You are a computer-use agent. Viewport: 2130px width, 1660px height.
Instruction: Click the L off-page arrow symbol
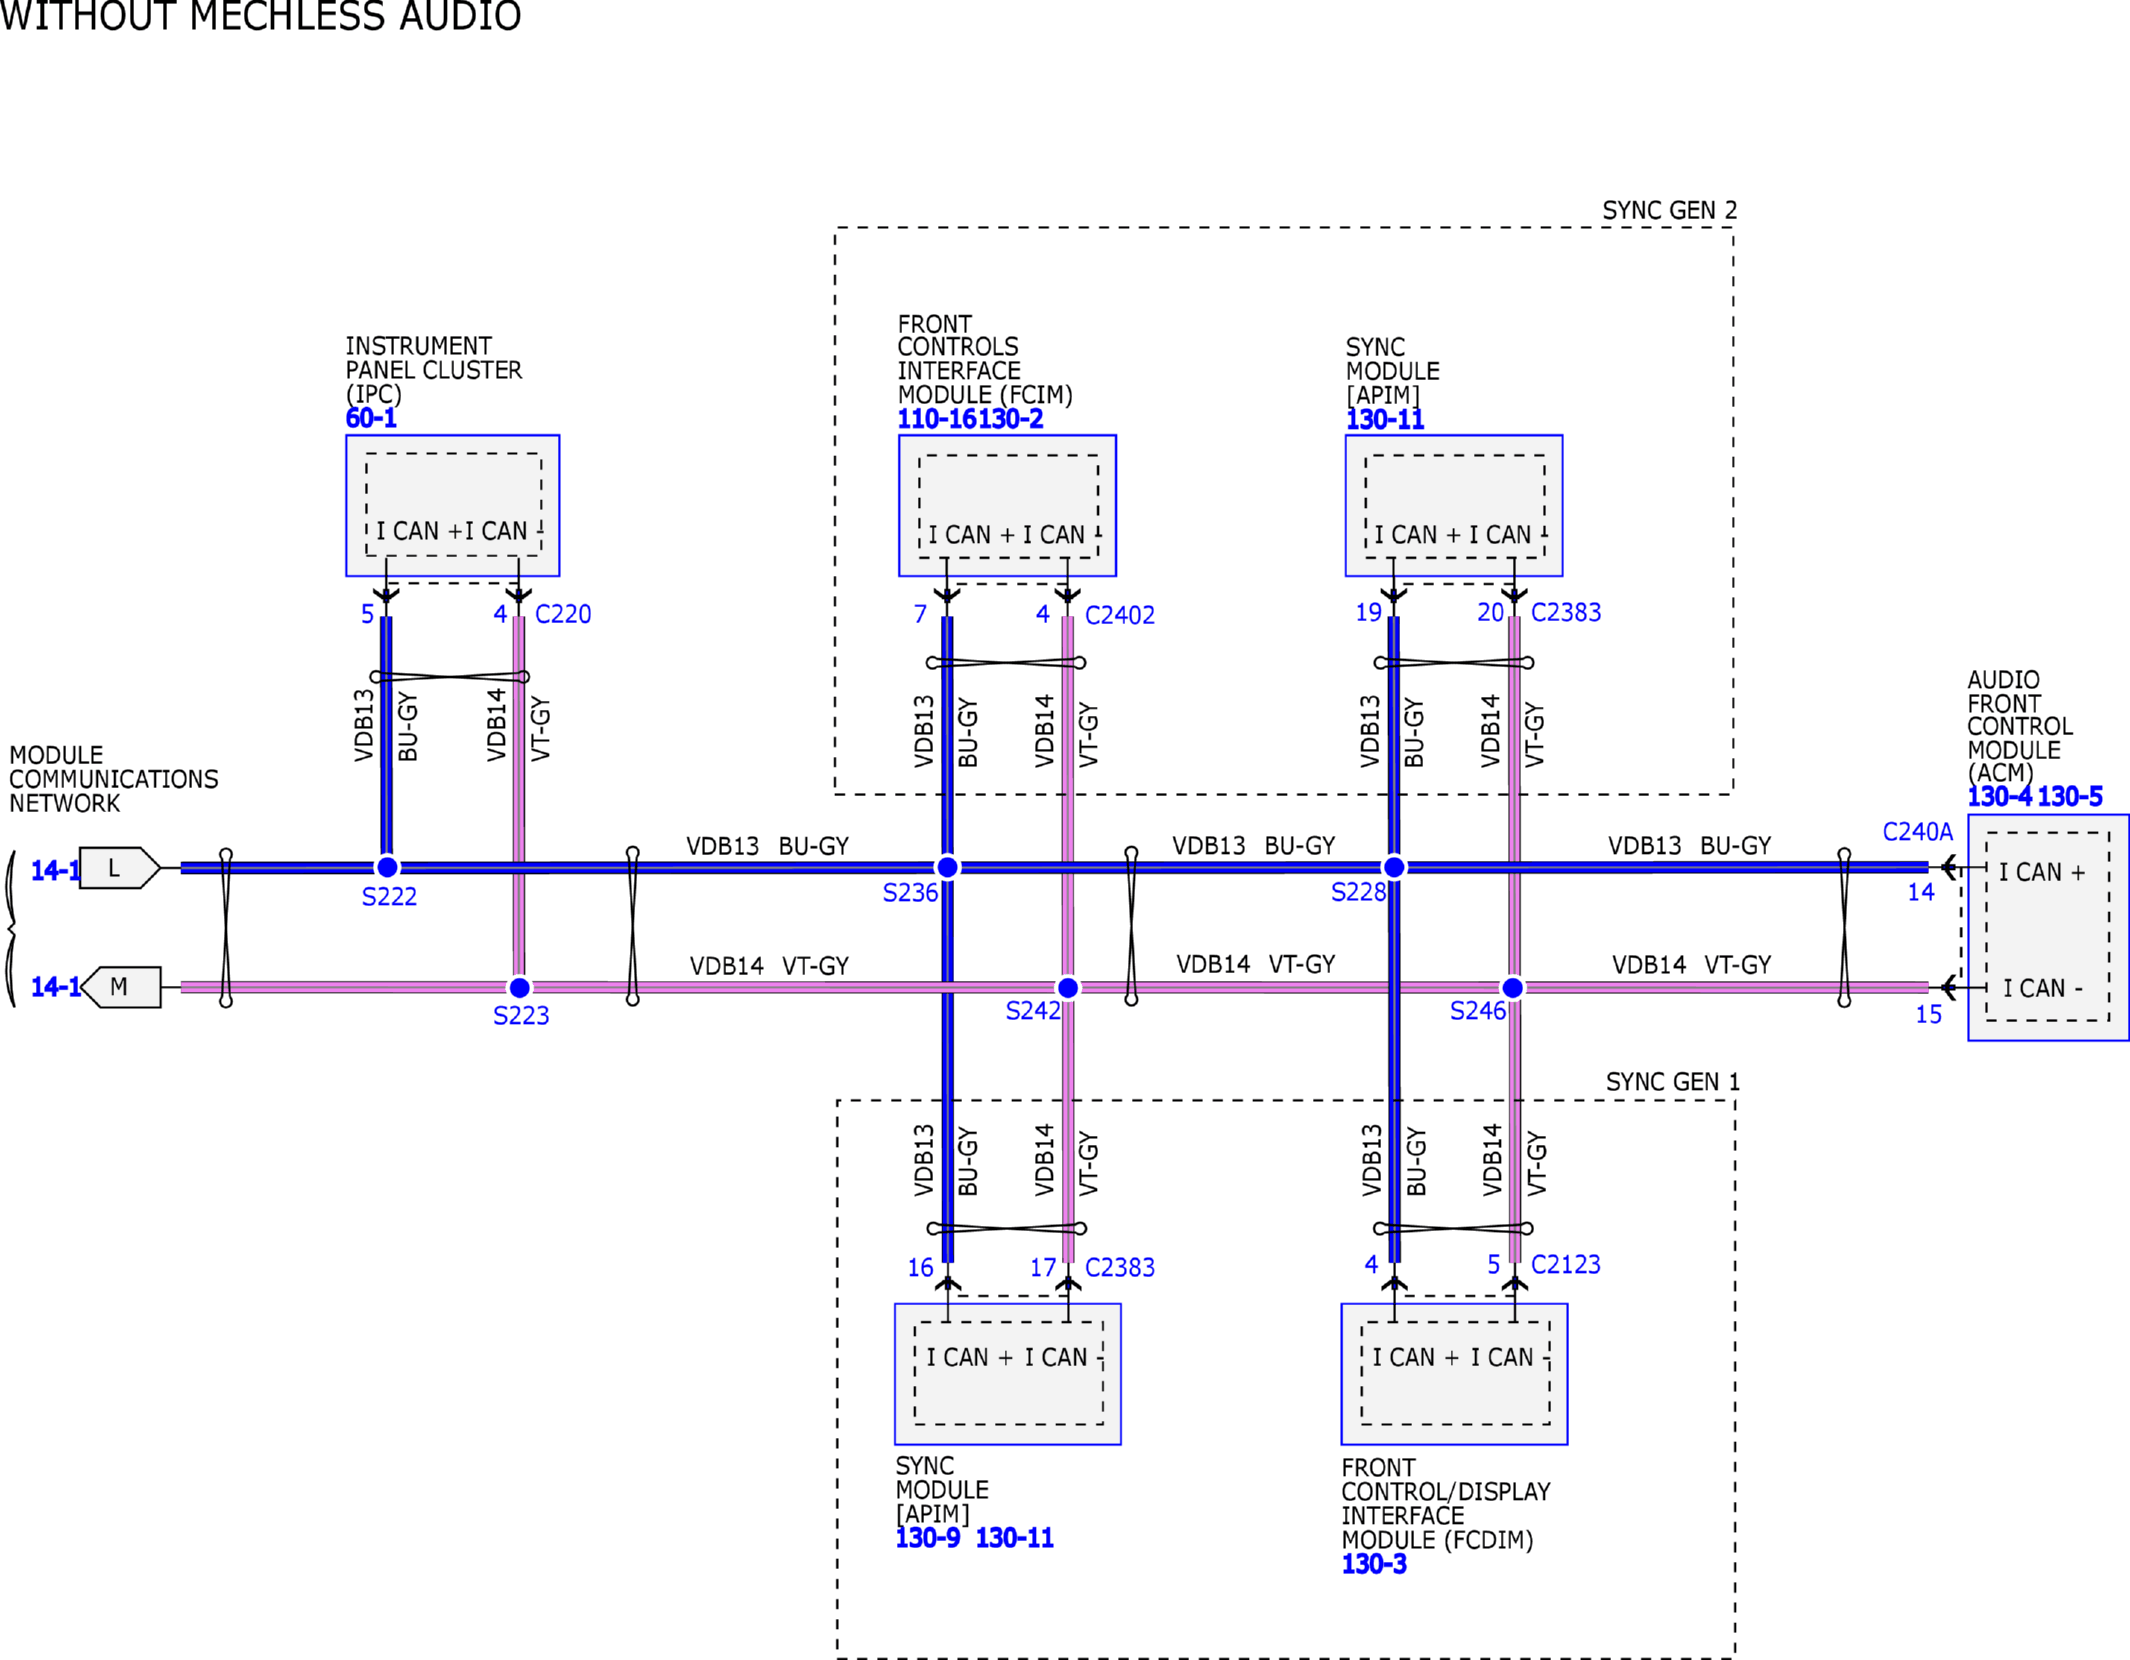[x=118, y=868]
